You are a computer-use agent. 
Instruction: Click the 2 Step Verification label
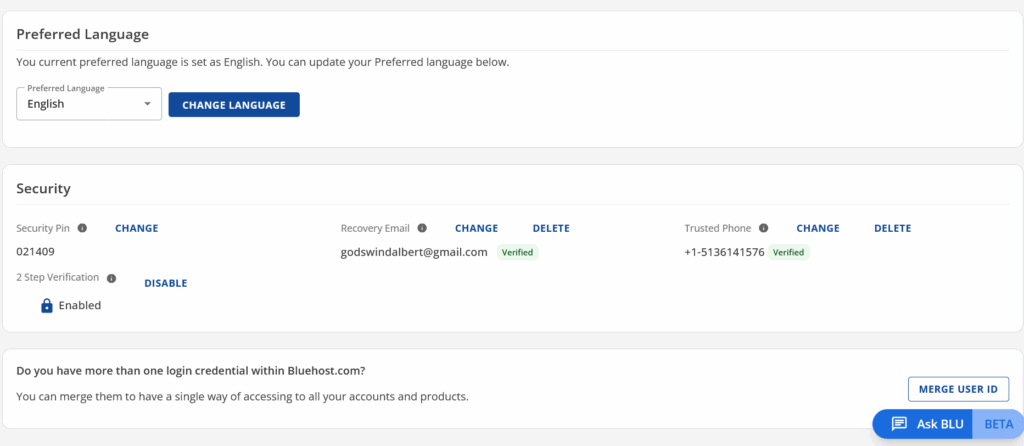pyautogui.click(x=57, y=278)
